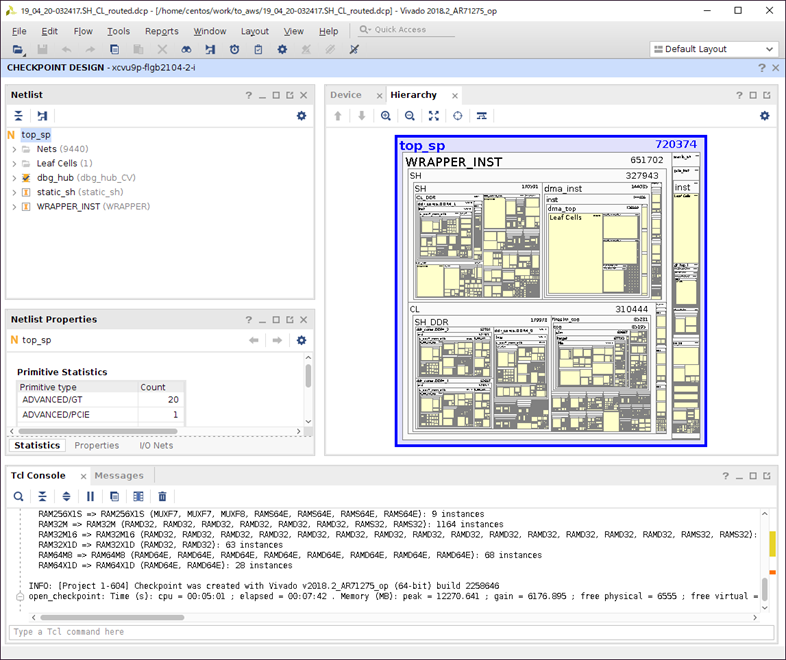Screen dimensions: 786x660
Task: Click the Report Timing clock icon in toolbar
Action: [x=234, y=49]
